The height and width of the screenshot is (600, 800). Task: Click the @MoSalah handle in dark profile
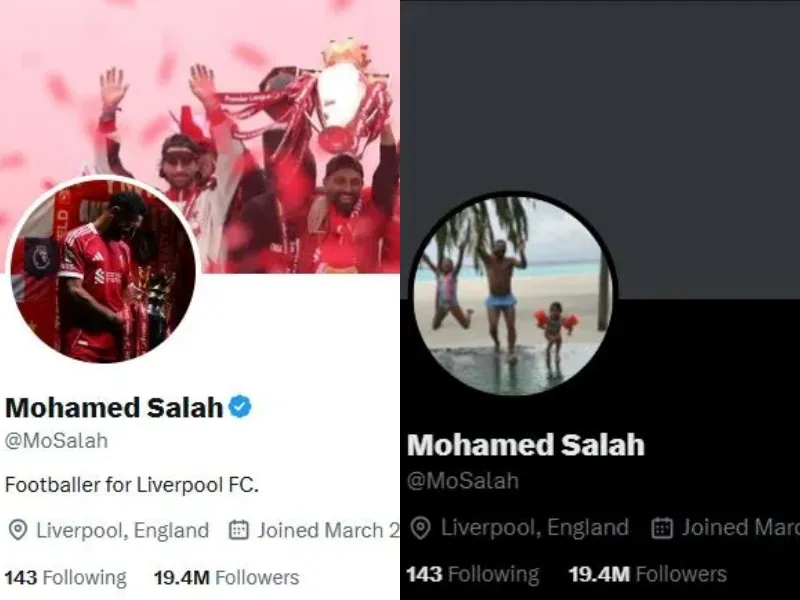coord(463,481)
